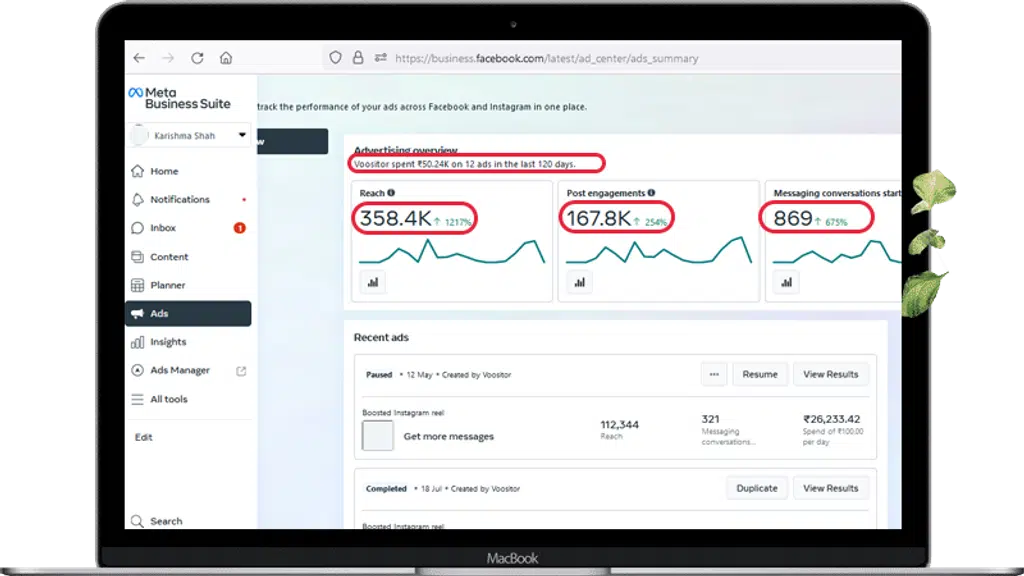This screenshot has width=1024, height=576.
Task: Click the Reach info icon
Action: point(391,193)
